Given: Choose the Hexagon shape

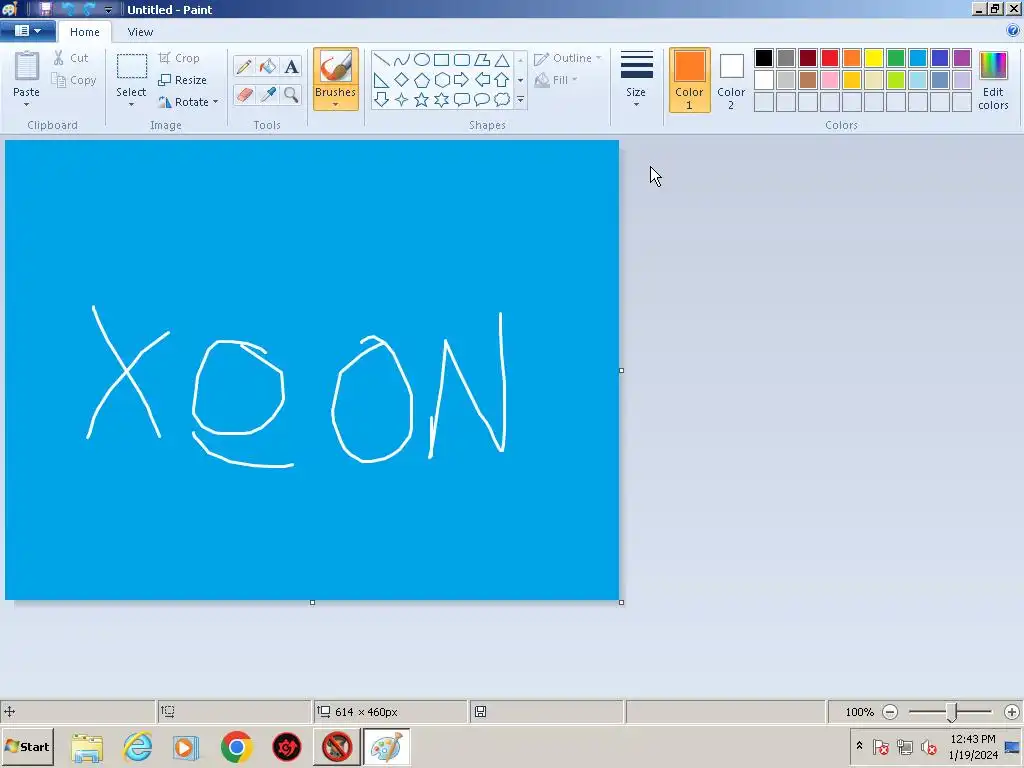Looking at the screenshot, I should point(442,80).
